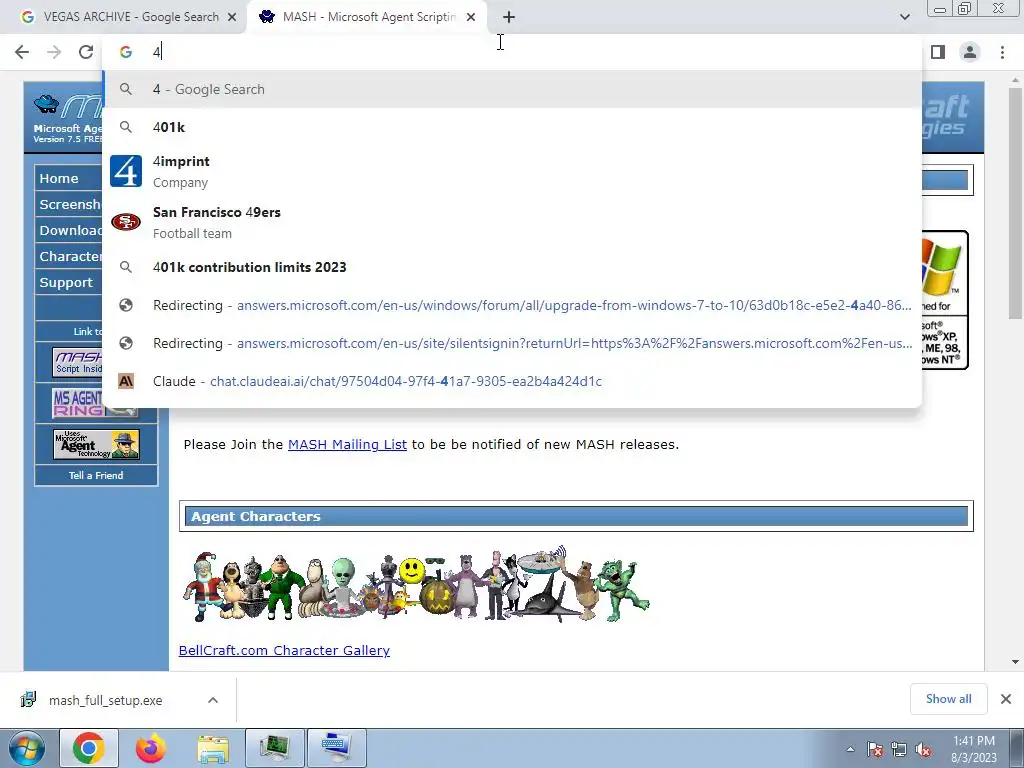Open the taskbar clock showing 1:41 PM
The height and width of the screenshot is (768, 1024).
click(x=973, y=749)
